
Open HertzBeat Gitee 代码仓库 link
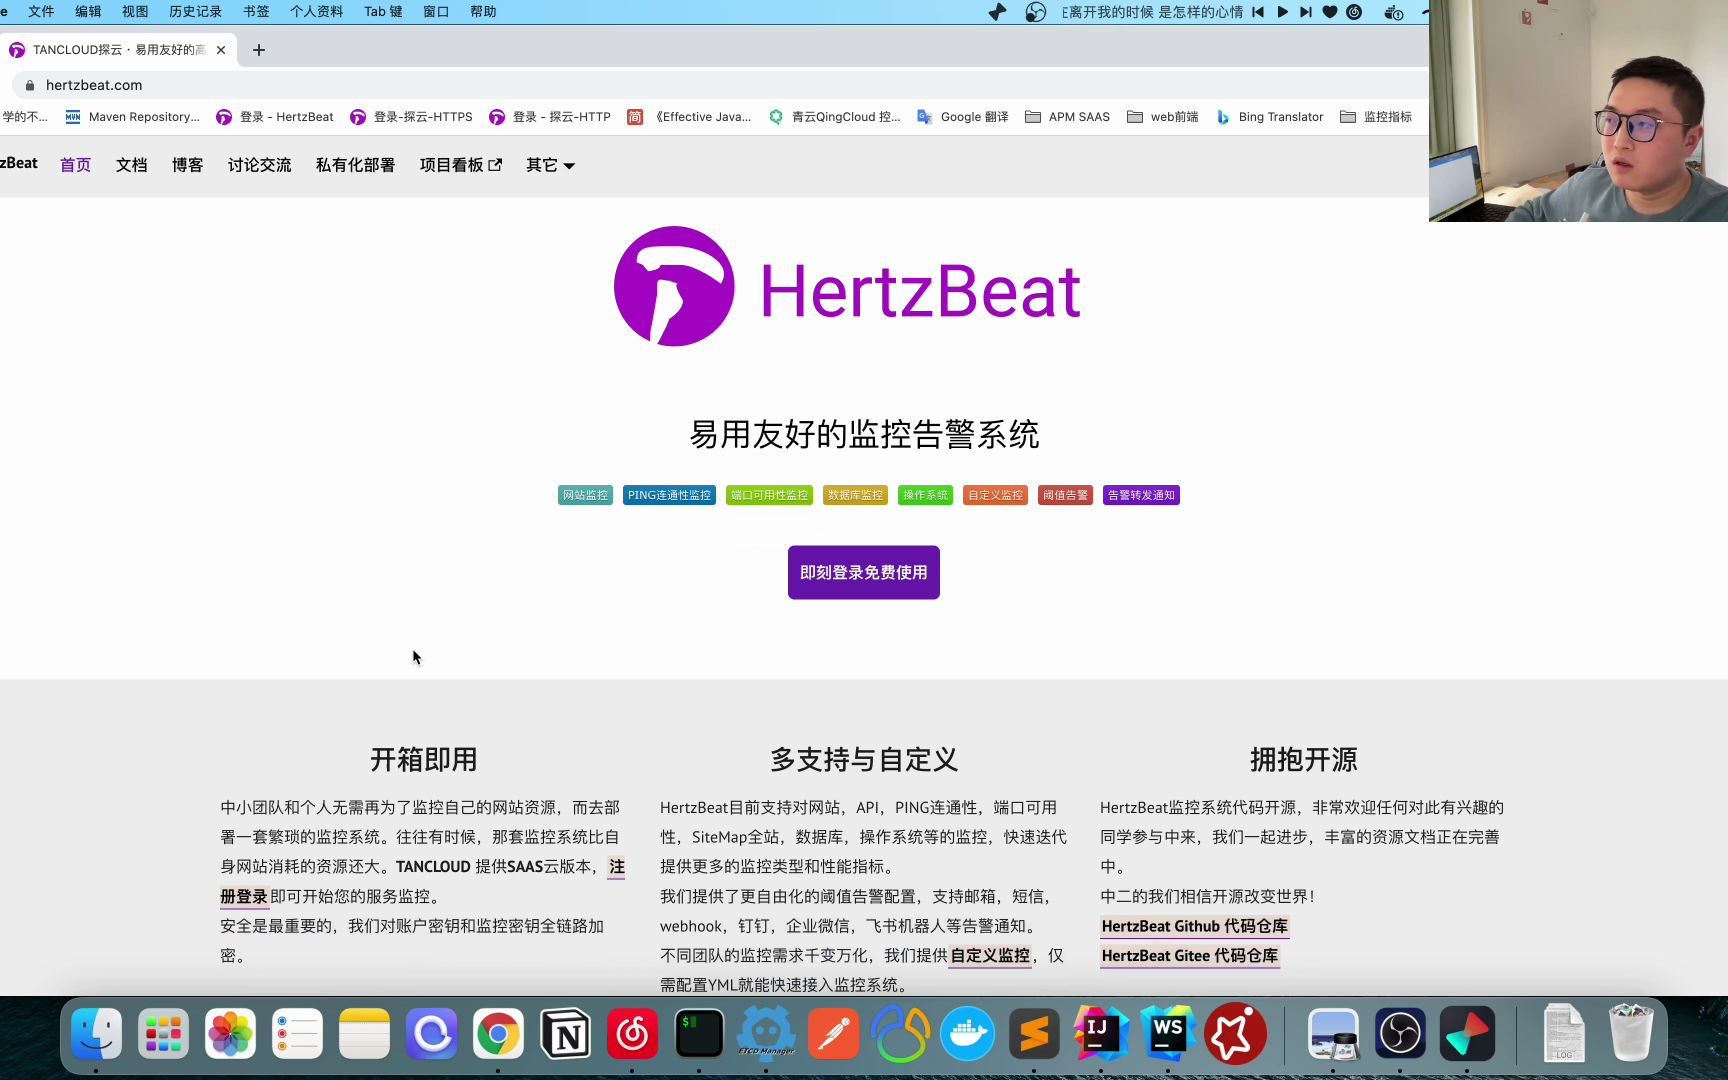(x=1189, y=956)
